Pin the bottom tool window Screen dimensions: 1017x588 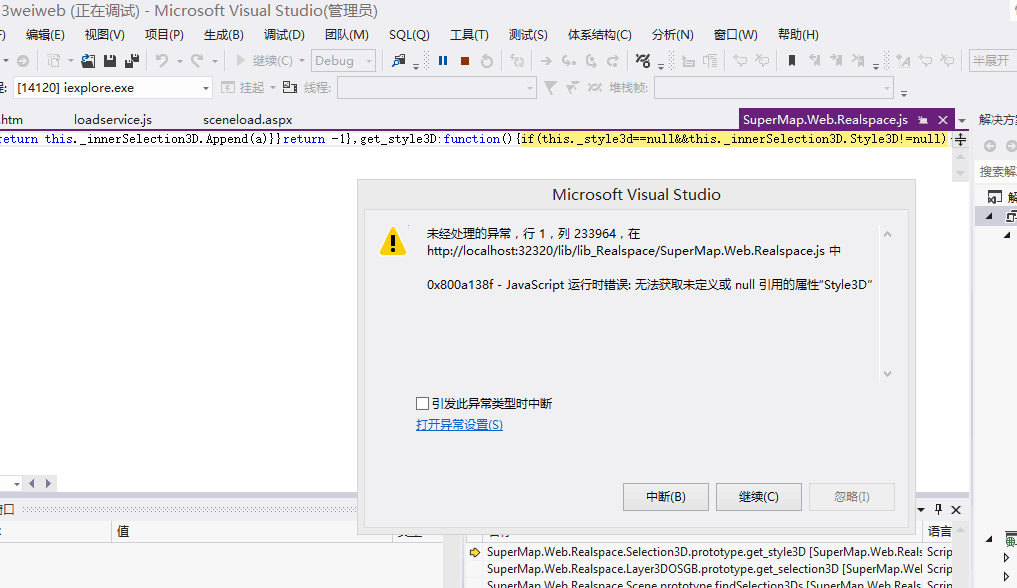coord(938,510)
